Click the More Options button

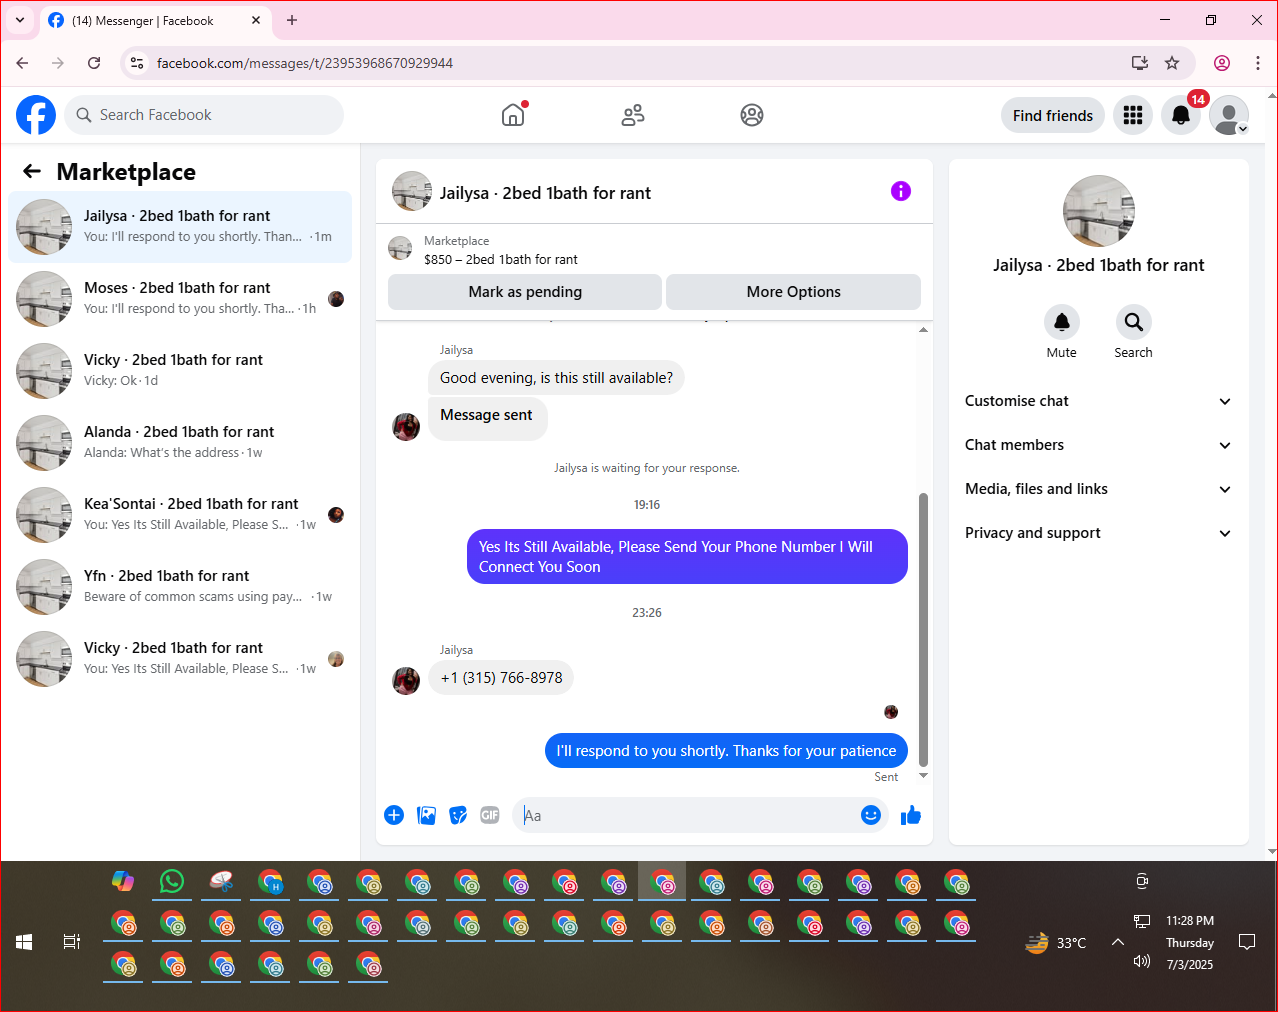tap(793, 292)
